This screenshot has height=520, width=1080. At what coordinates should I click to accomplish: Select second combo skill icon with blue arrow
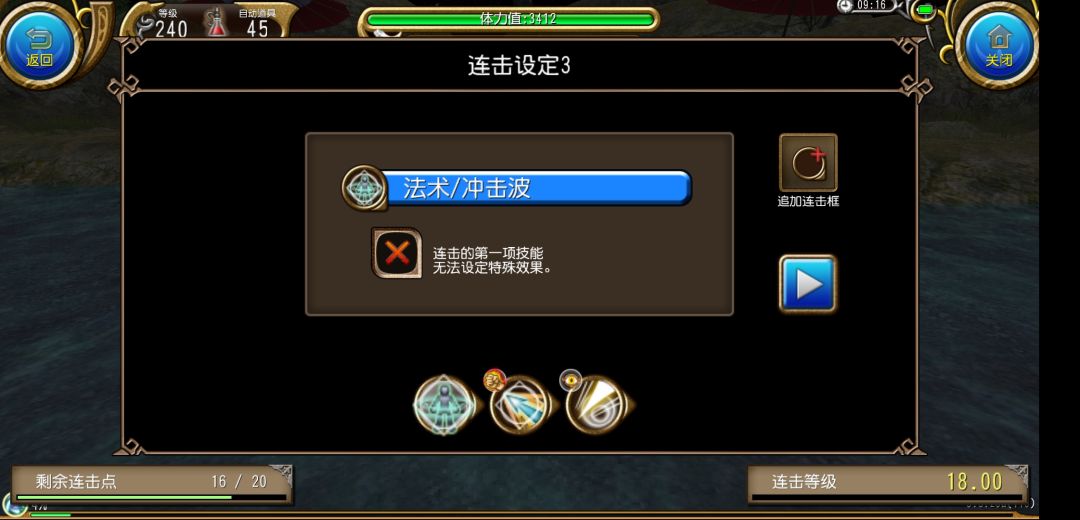click(x=520, y=406)
